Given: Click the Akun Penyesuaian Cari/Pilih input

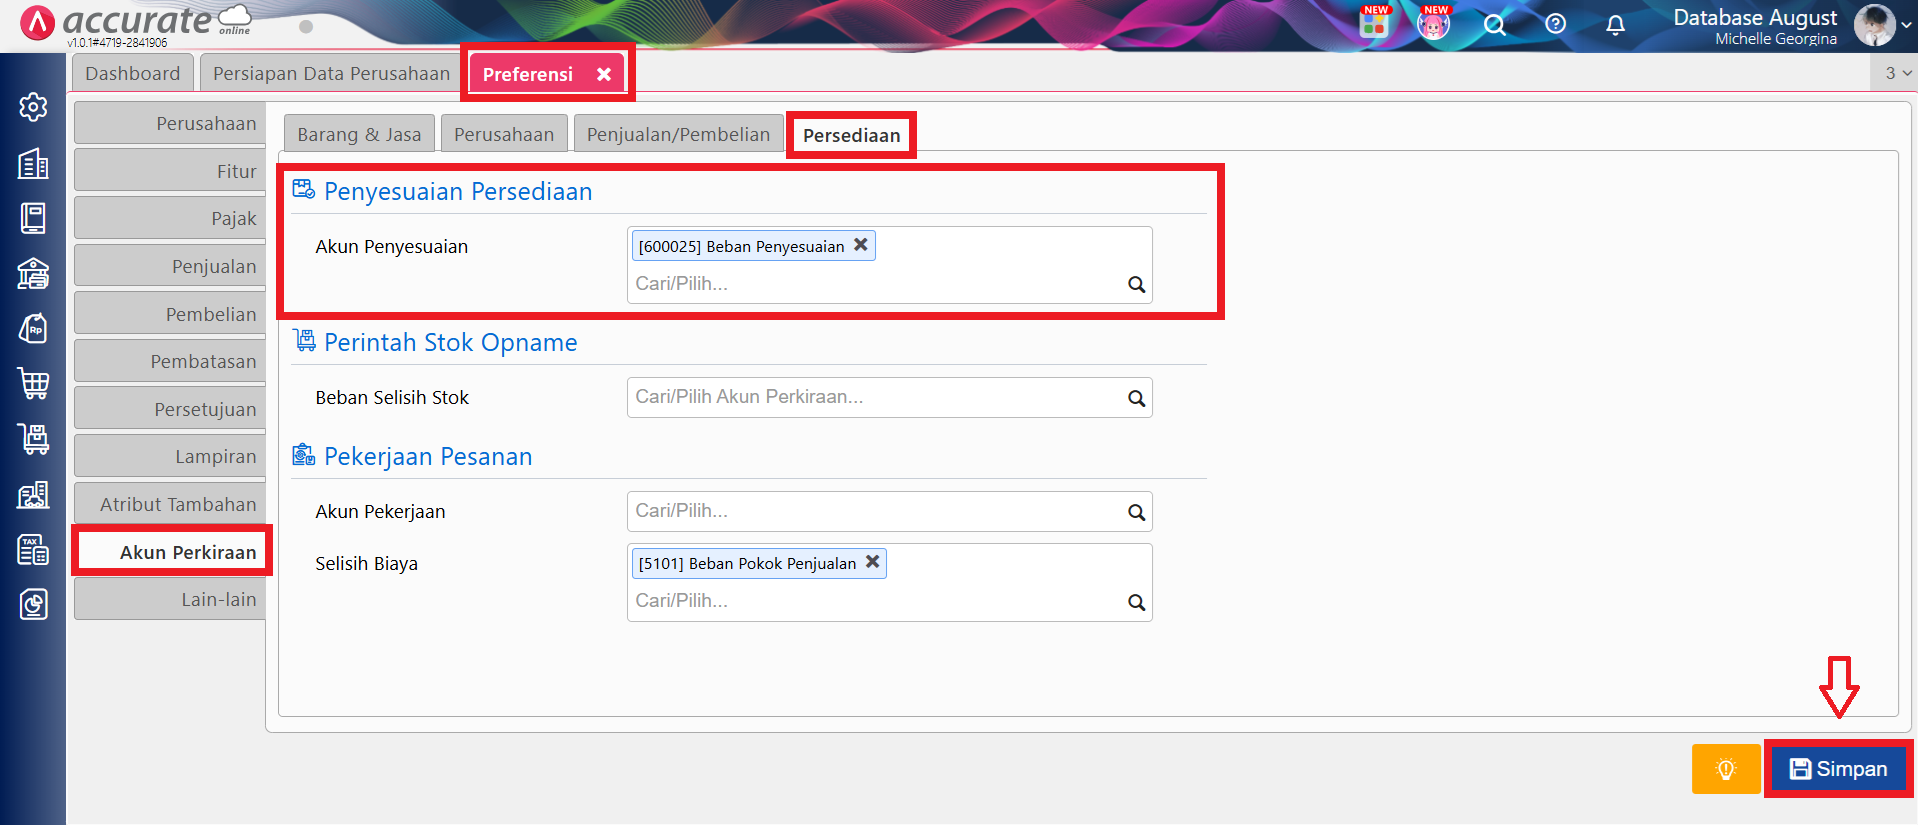Looking at the screenshot, I should (876, 284).
